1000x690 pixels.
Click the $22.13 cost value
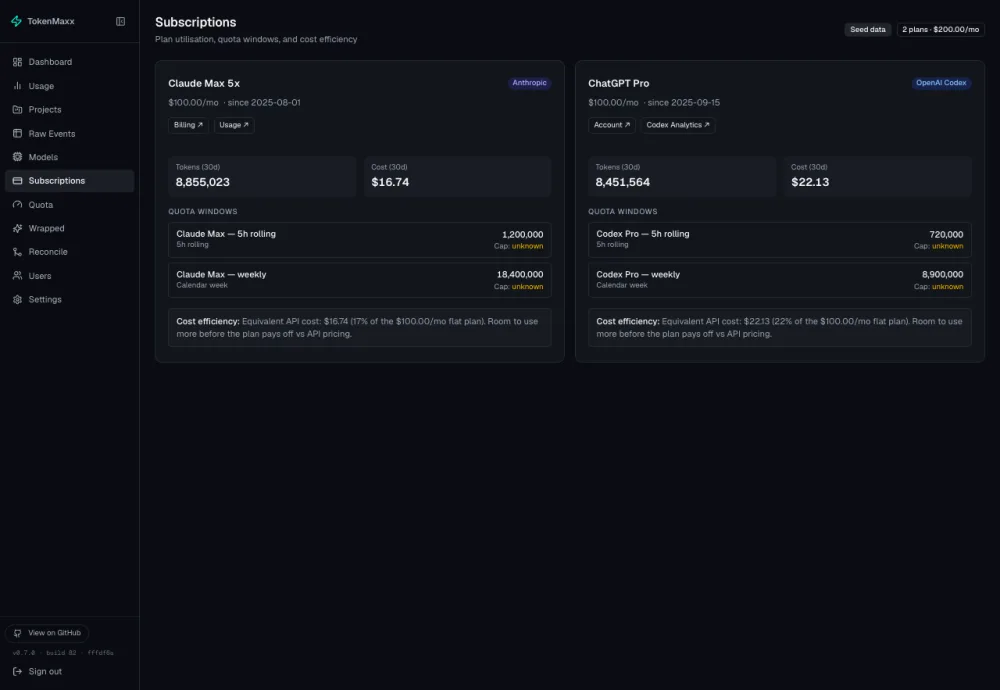[x=810, y=182]
